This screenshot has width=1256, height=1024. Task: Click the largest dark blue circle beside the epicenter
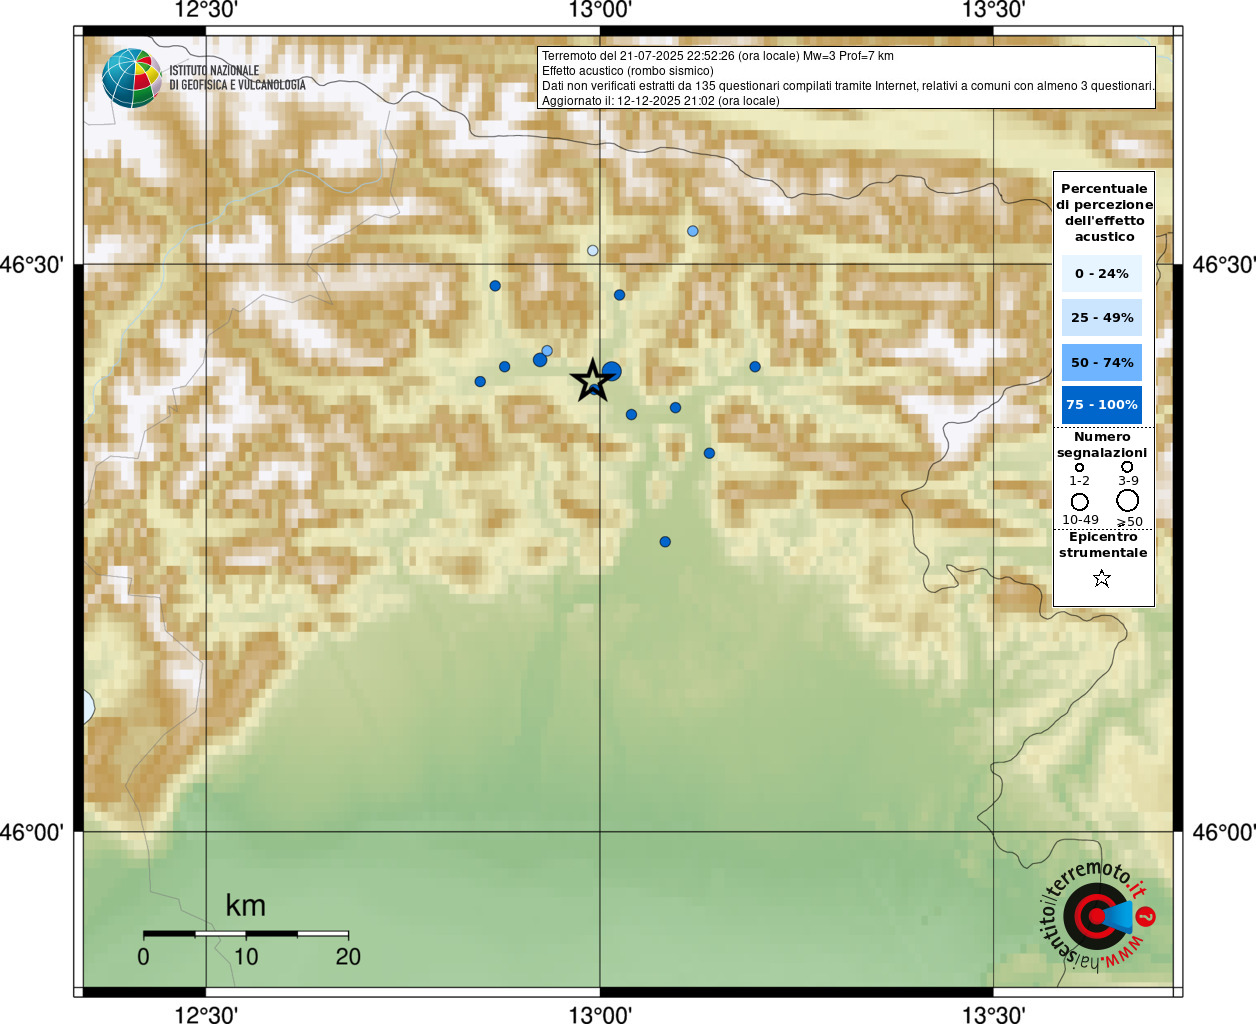(x=612, y=372)
